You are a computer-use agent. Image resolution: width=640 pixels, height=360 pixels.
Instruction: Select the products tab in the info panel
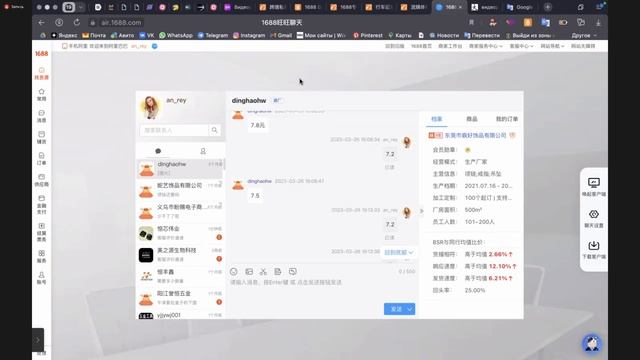(x=472, y=119)
